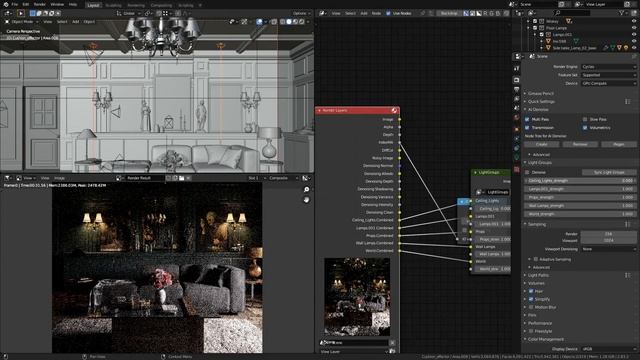
Task: Open Feature Set dropdown showing Supported
Action: [x=609, y=75]
